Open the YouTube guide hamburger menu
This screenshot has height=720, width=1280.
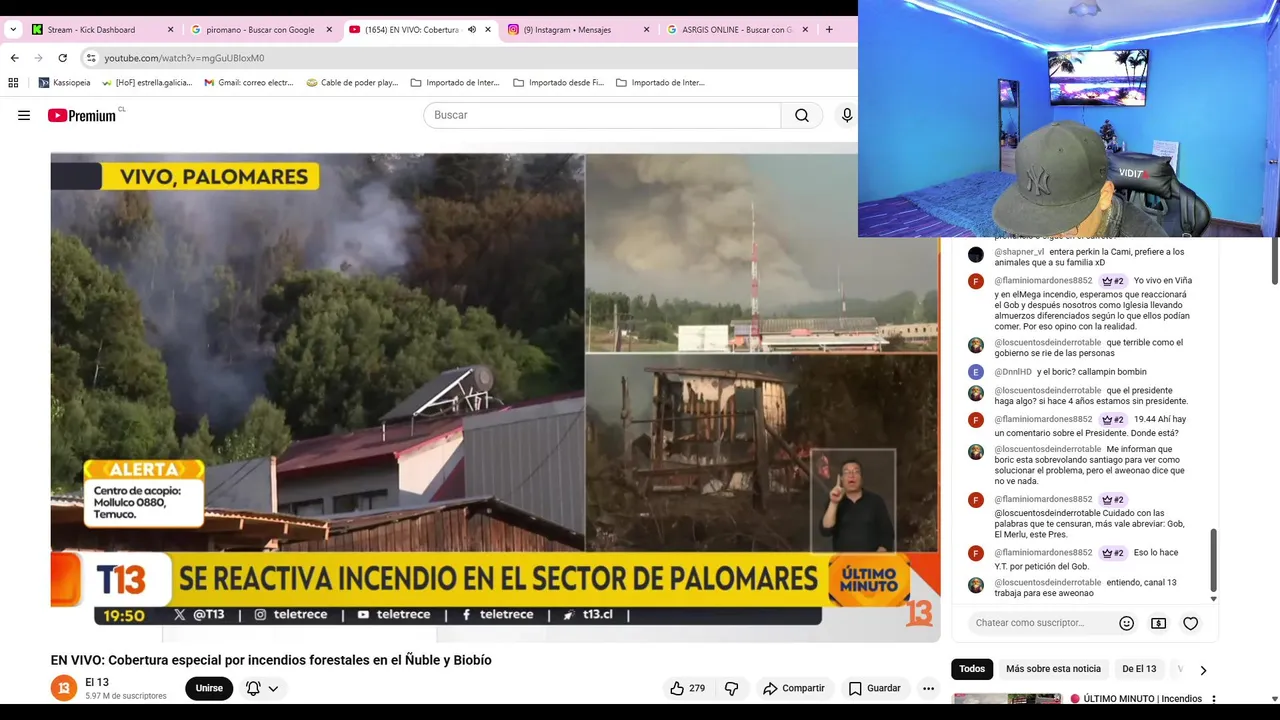coord(24,115)
